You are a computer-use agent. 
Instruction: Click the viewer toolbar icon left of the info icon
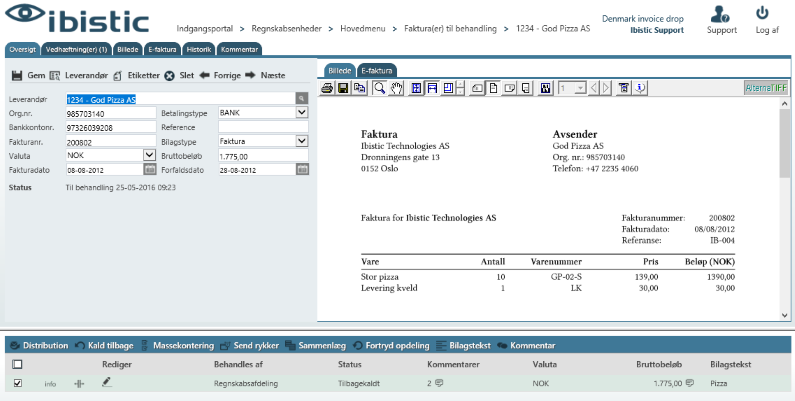pos(624,88)
